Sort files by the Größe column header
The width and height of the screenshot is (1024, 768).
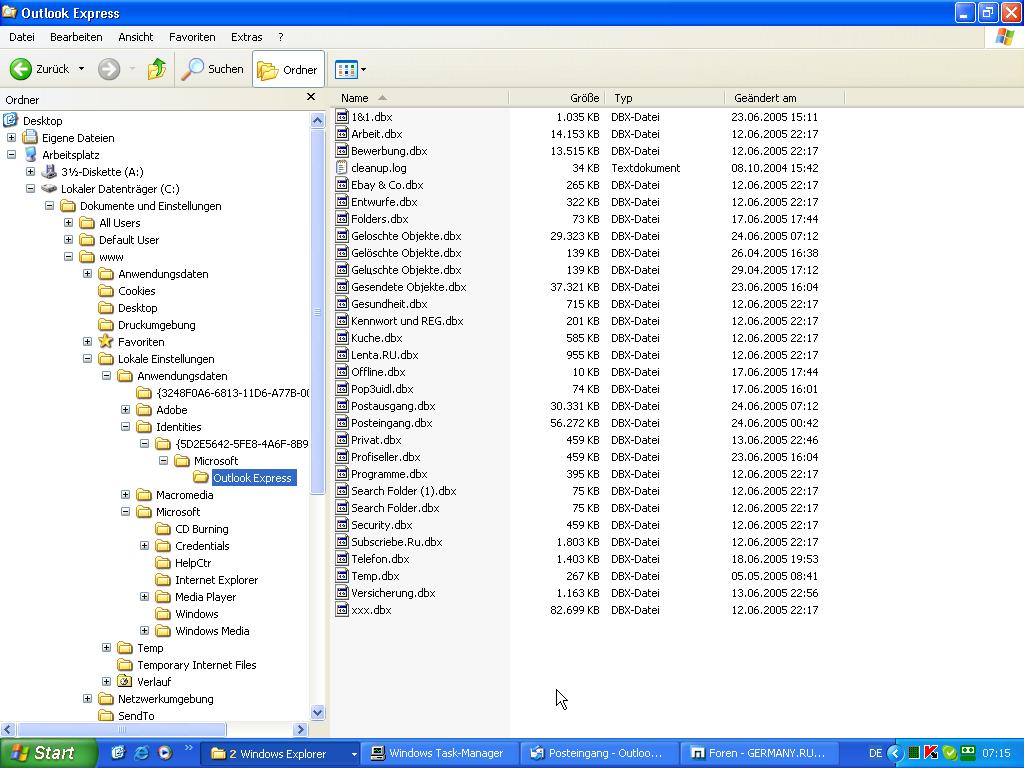coord(556,98)
